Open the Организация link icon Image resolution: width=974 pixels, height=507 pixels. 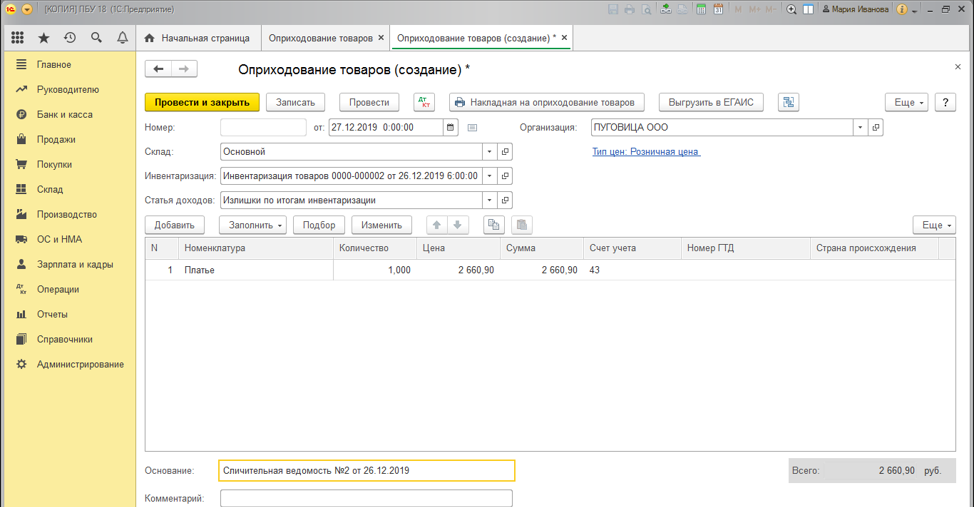[876, 128]
